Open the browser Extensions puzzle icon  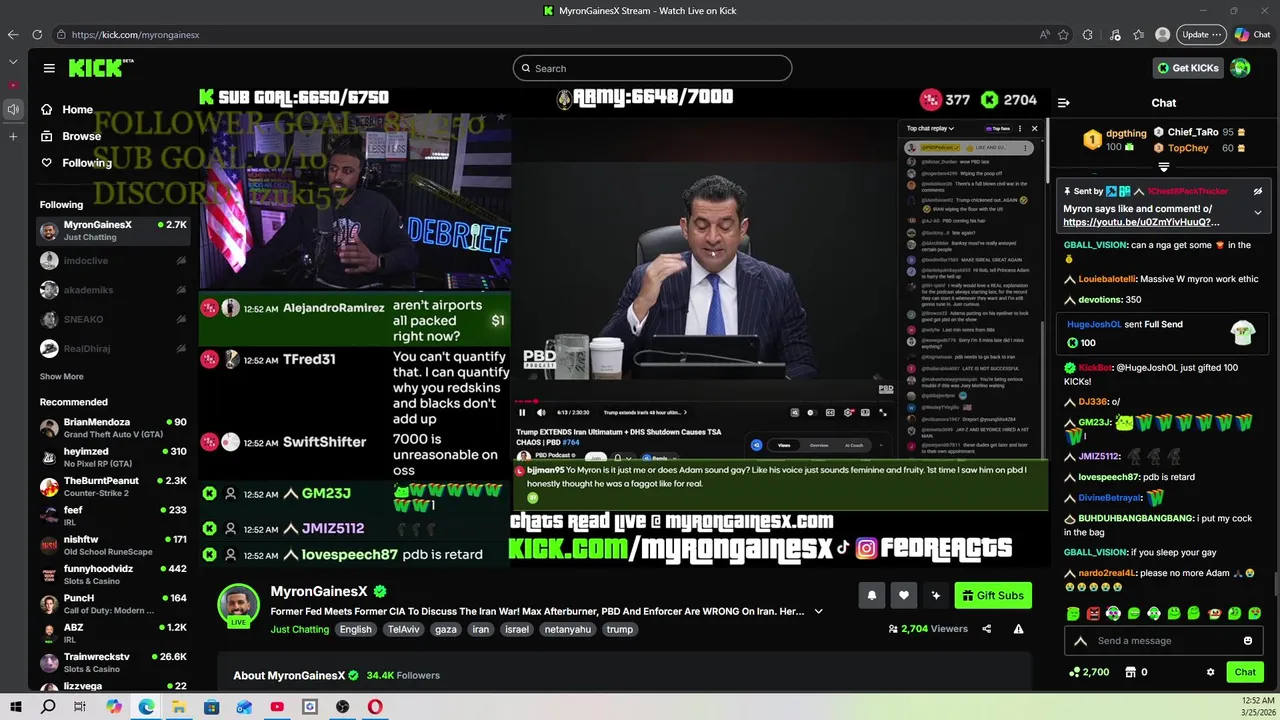pyautogui.click(x=1088, y=34)
